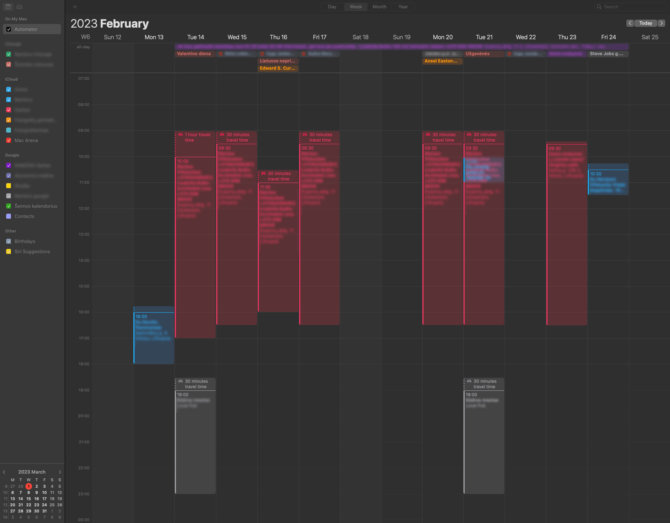Toggle the Automator calendar checkbox

point(9,29)
